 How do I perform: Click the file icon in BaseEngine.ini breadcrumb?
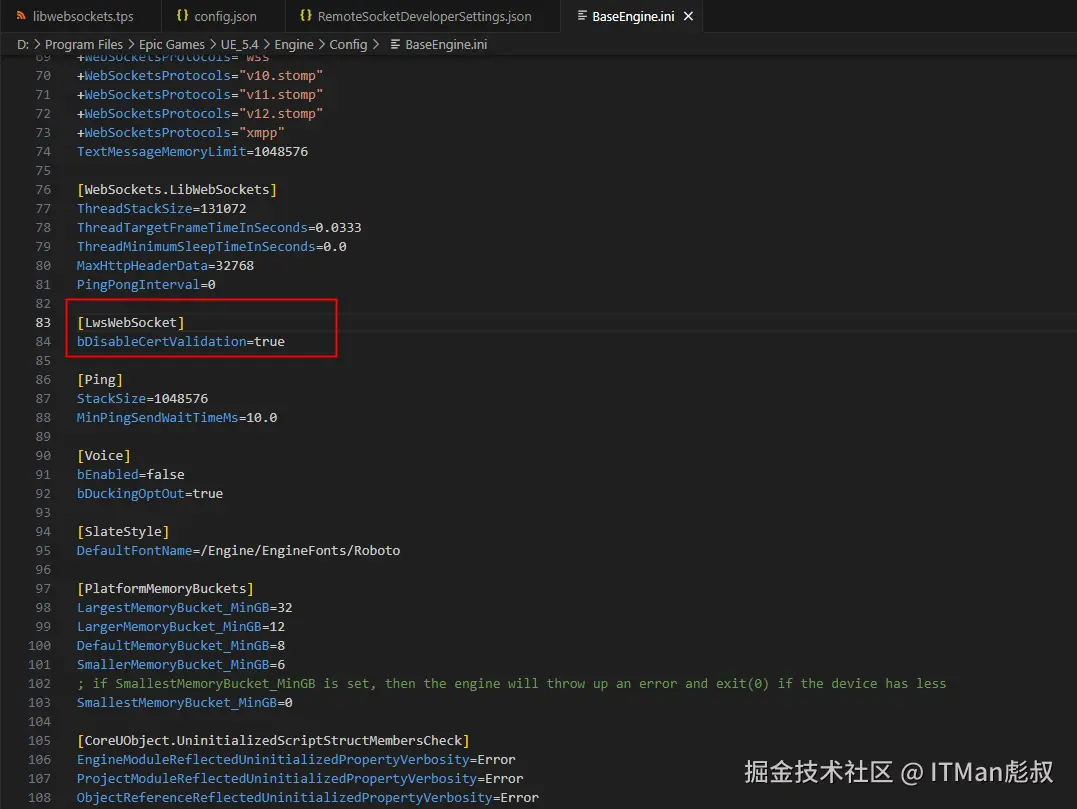coord(395,44)
